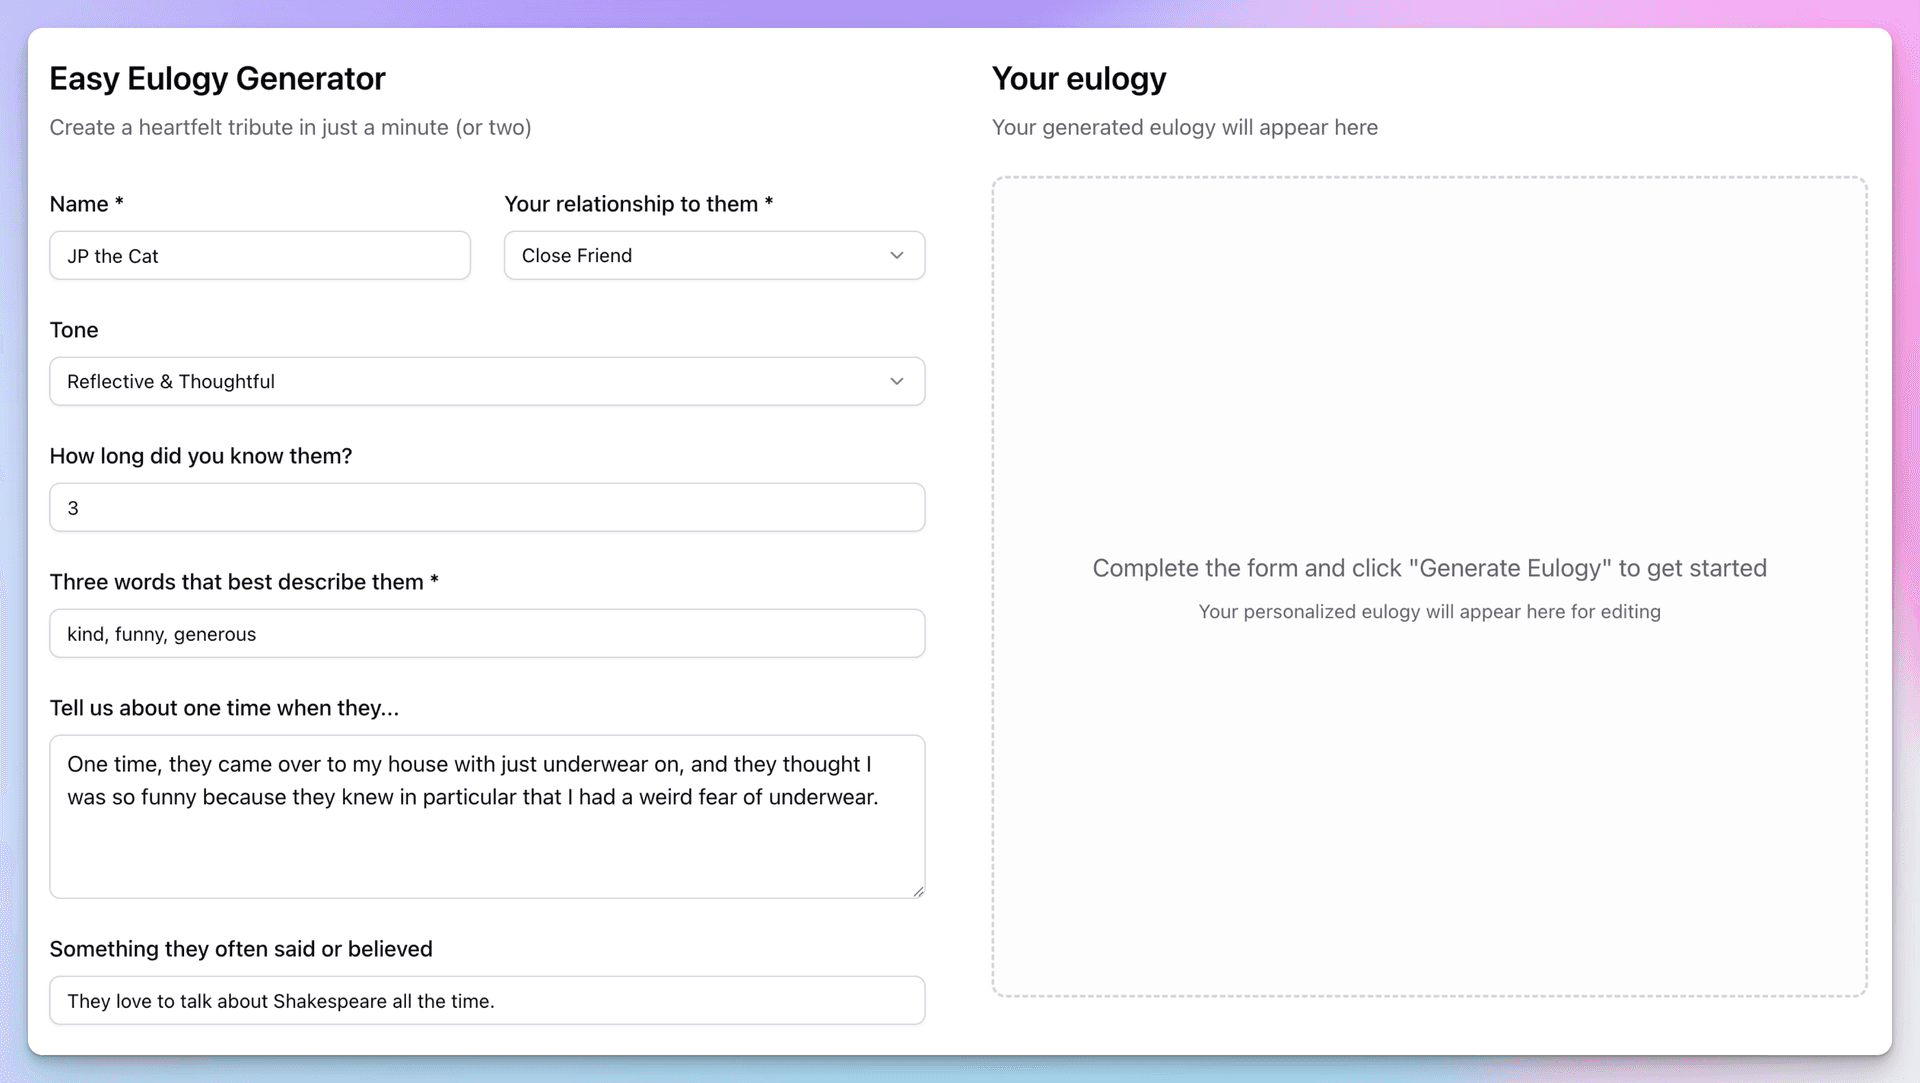1920x1083 pixels.
Task: Click the 'Tone' label above the dropdown
Action: (x=74, y=330)
